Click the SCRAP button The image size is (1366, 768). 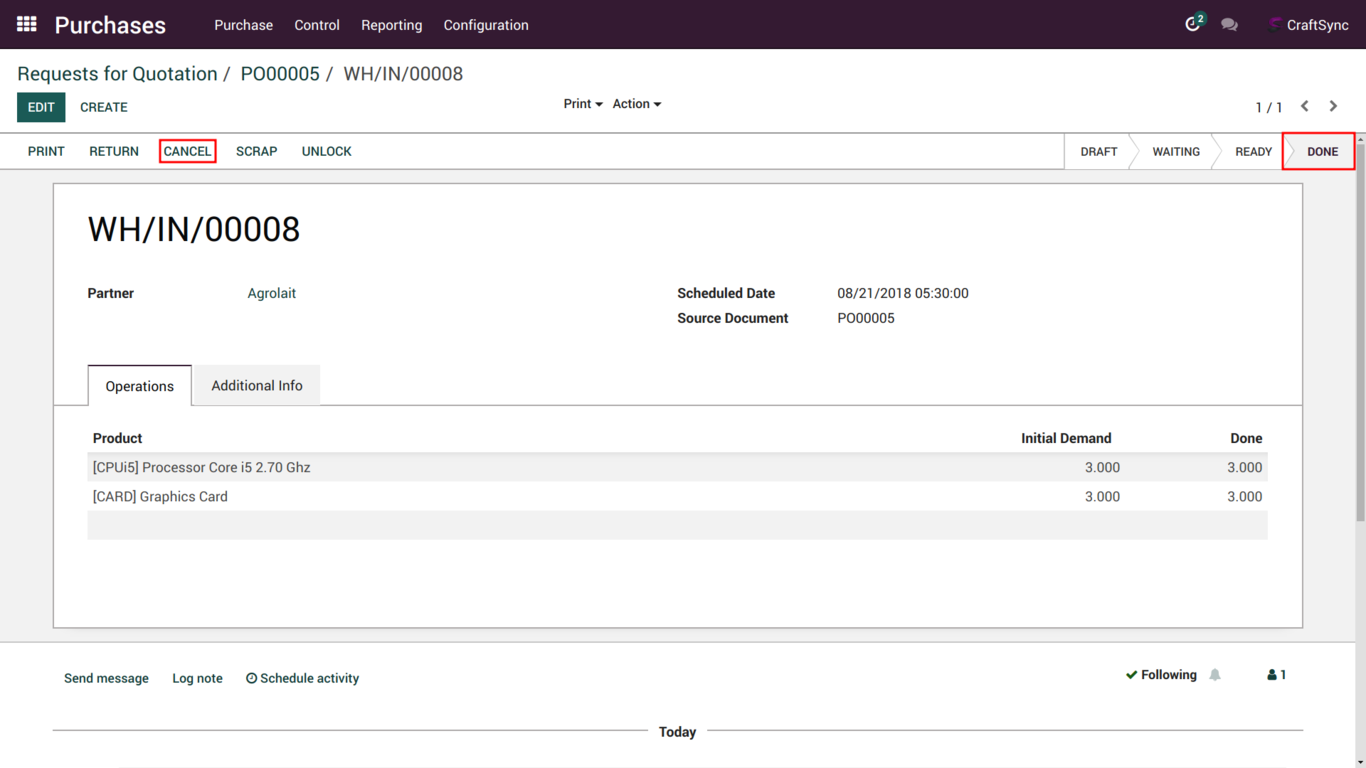point(256,151)
